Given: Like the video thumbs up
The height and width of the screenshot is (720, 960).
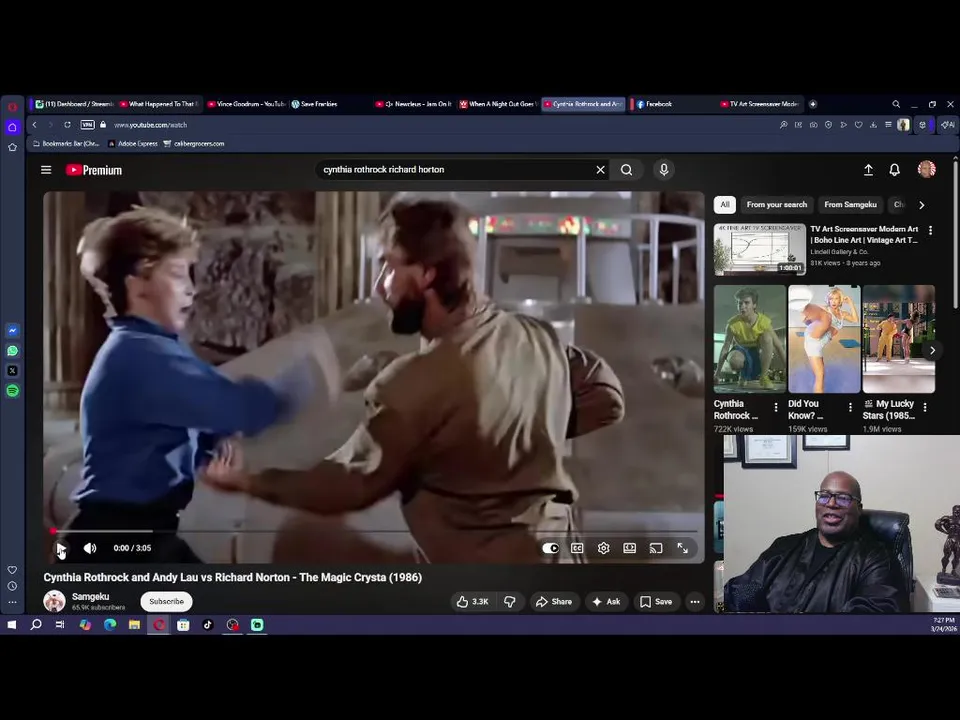Looking at the screenshot, I should [x=472, y=602].
